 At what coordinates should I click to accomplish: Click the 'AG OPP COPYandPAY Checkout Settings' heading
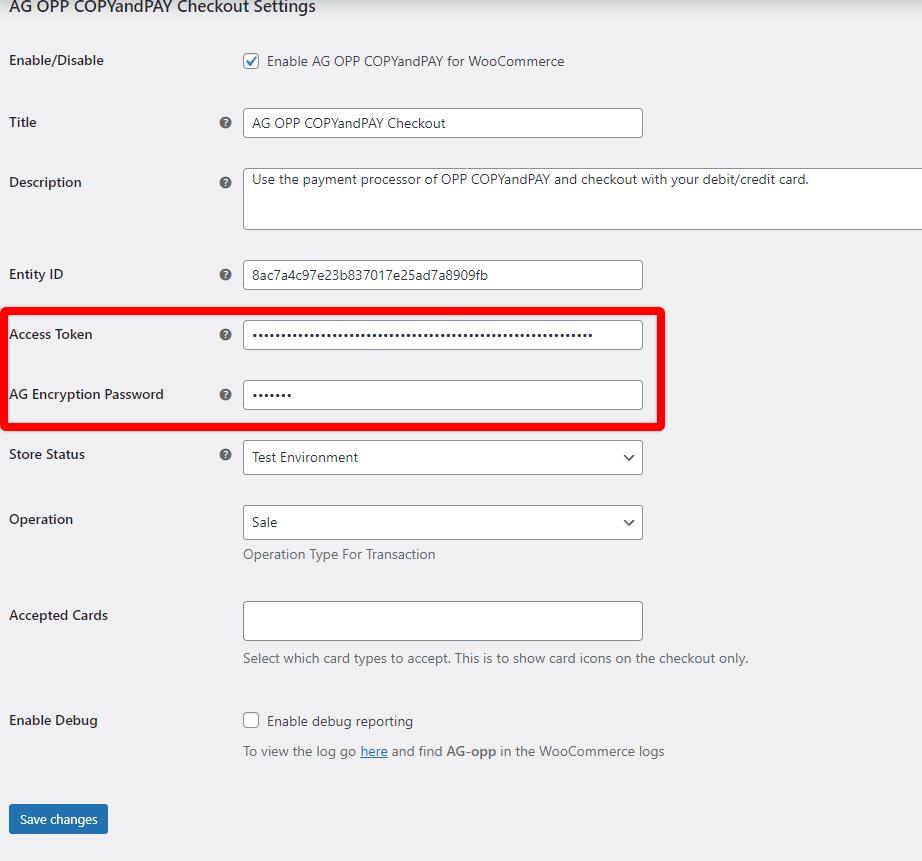pyautogui.click(x=162, y=7)
